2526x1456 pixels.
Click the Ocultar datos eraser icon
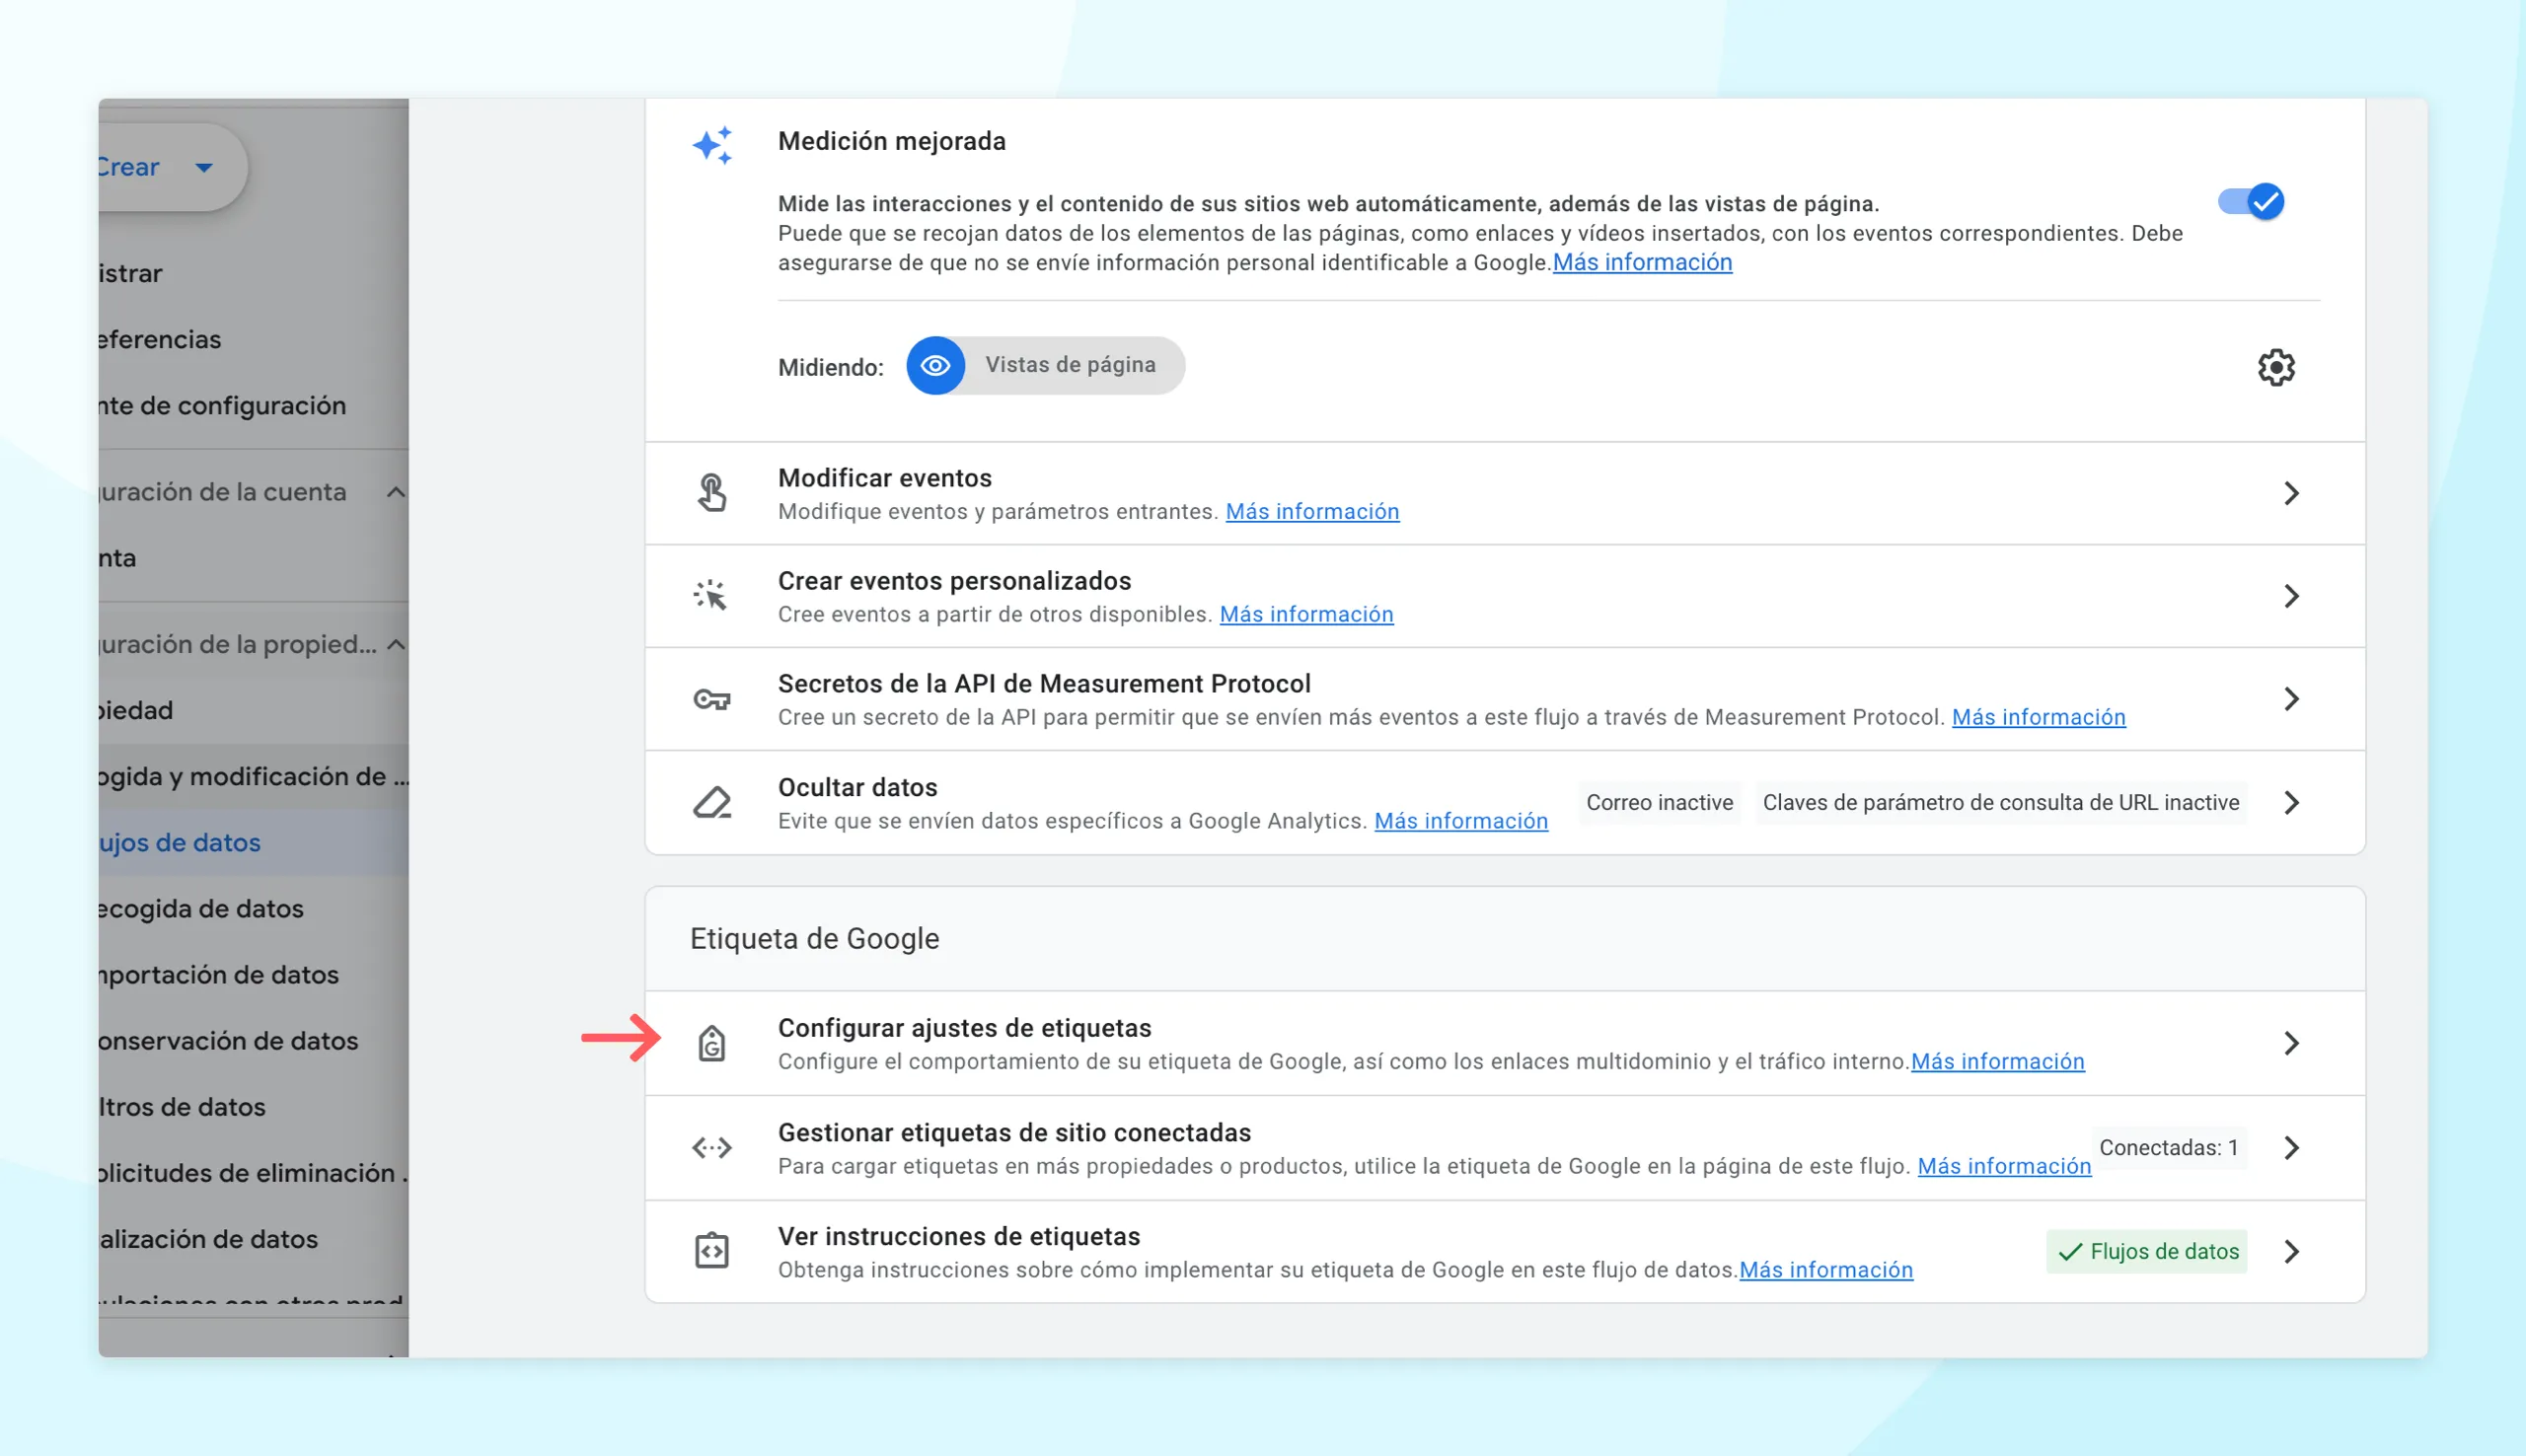[x=712, y=802]
